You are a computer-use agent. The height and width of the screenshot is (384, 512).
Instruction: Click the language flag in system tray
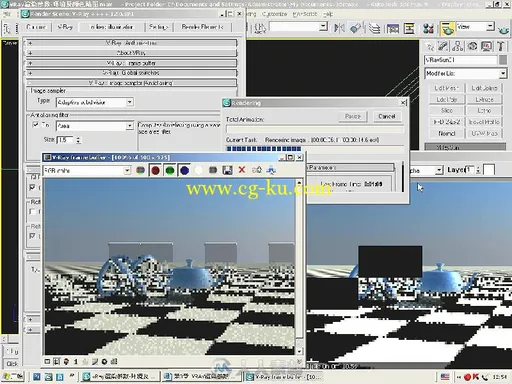(x=445, y=377)
